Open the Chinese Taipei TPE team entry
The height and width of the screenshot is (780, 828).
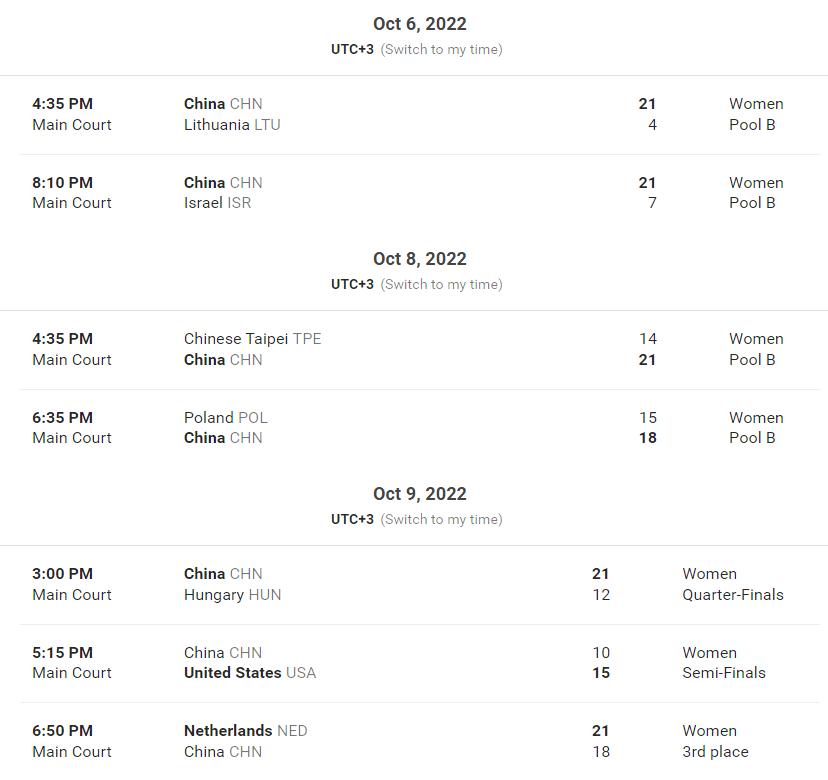pos(252,339)
